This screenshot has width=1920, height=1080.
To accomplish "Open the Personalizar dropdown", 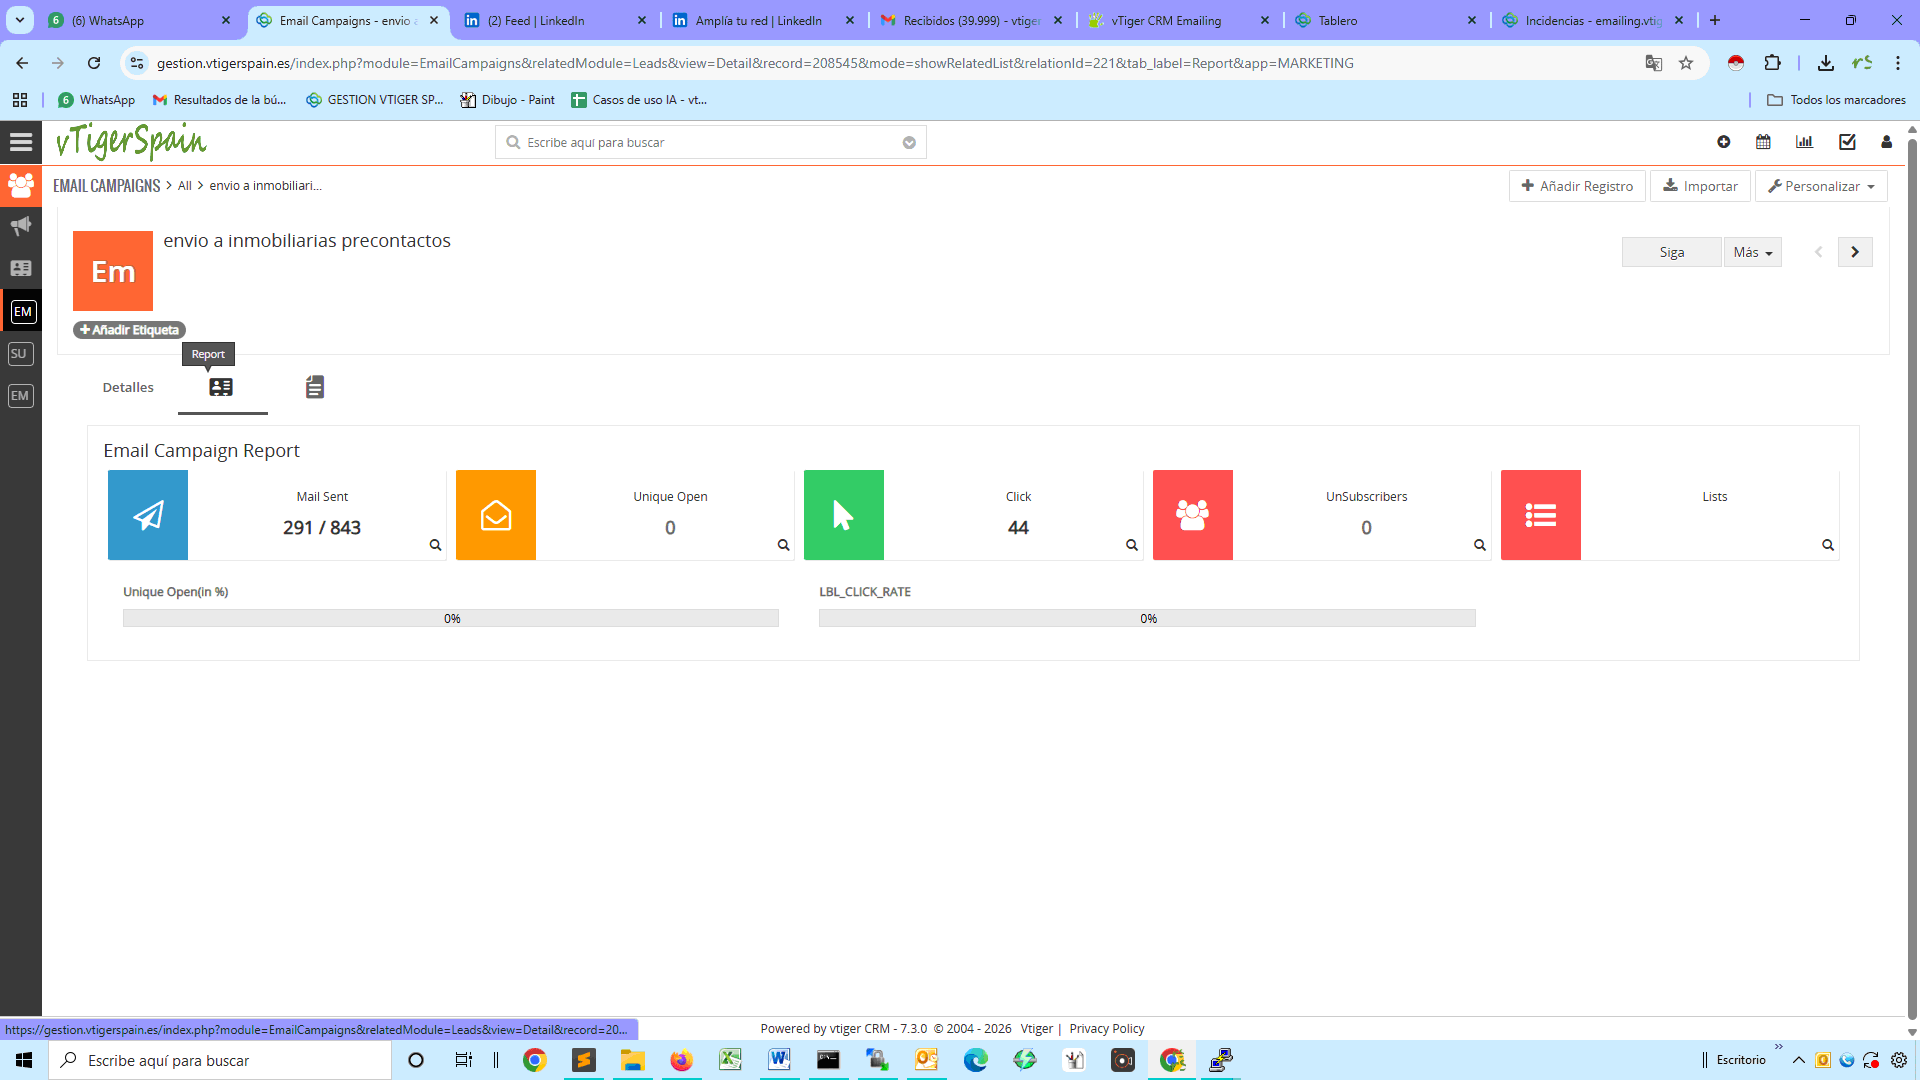I will [x=1821, y=185].
